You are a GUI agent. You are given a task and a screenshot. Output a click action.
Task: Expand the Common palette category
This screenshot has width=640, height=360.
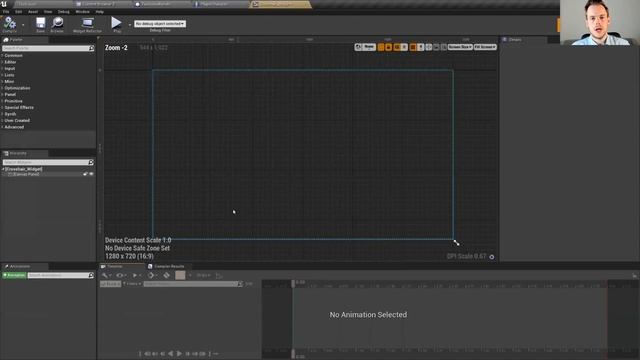point(13,56)
